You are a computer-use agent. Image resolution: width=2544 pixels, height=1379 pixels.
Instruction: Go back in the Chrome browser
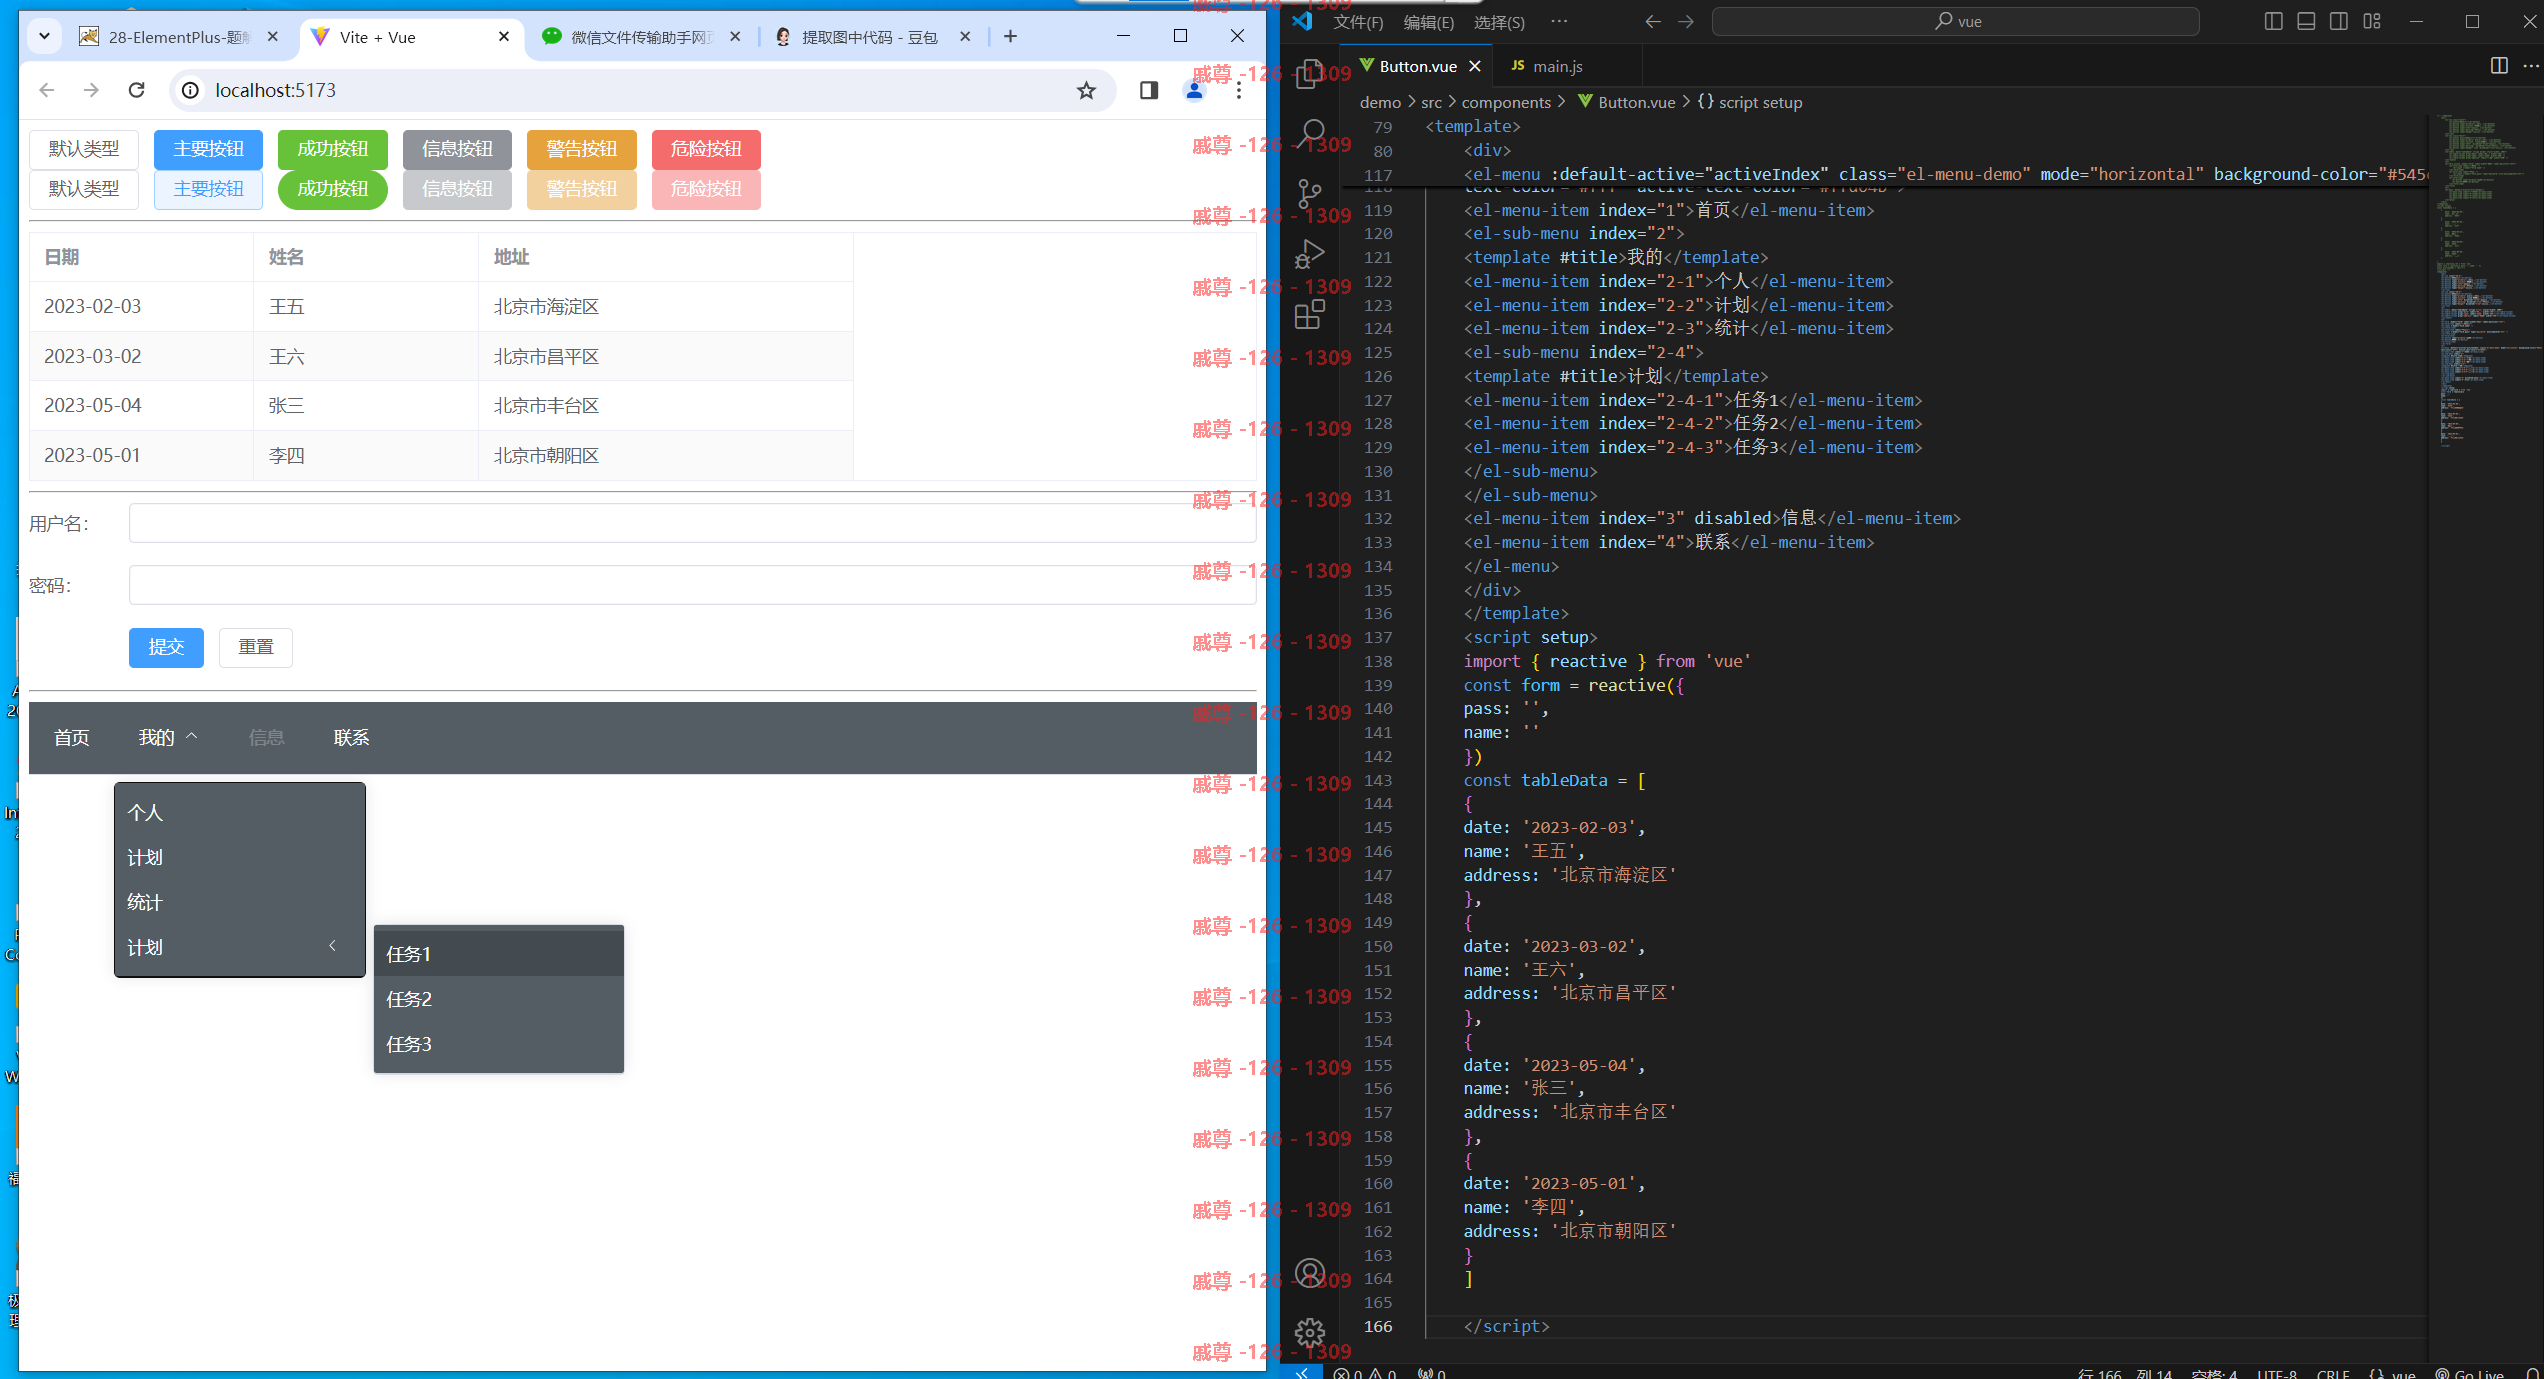(x=46, y=90)
